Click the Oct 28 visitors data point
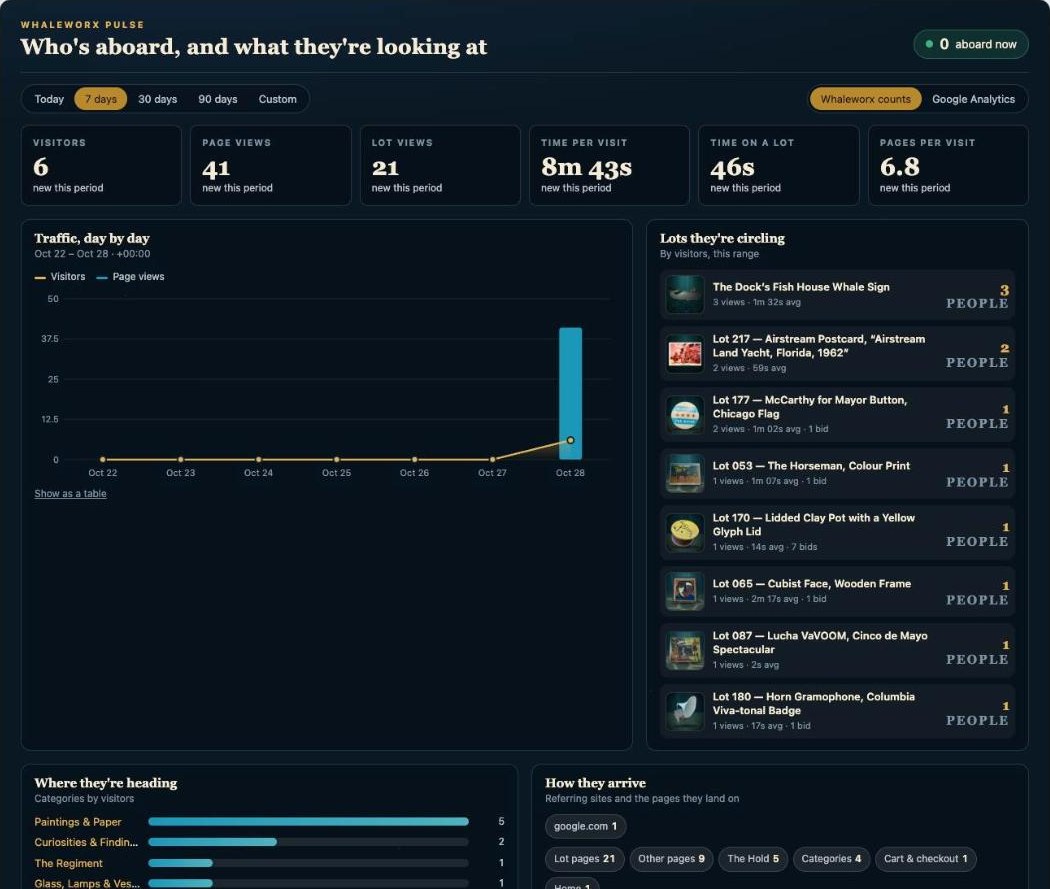 pos(571,440)
